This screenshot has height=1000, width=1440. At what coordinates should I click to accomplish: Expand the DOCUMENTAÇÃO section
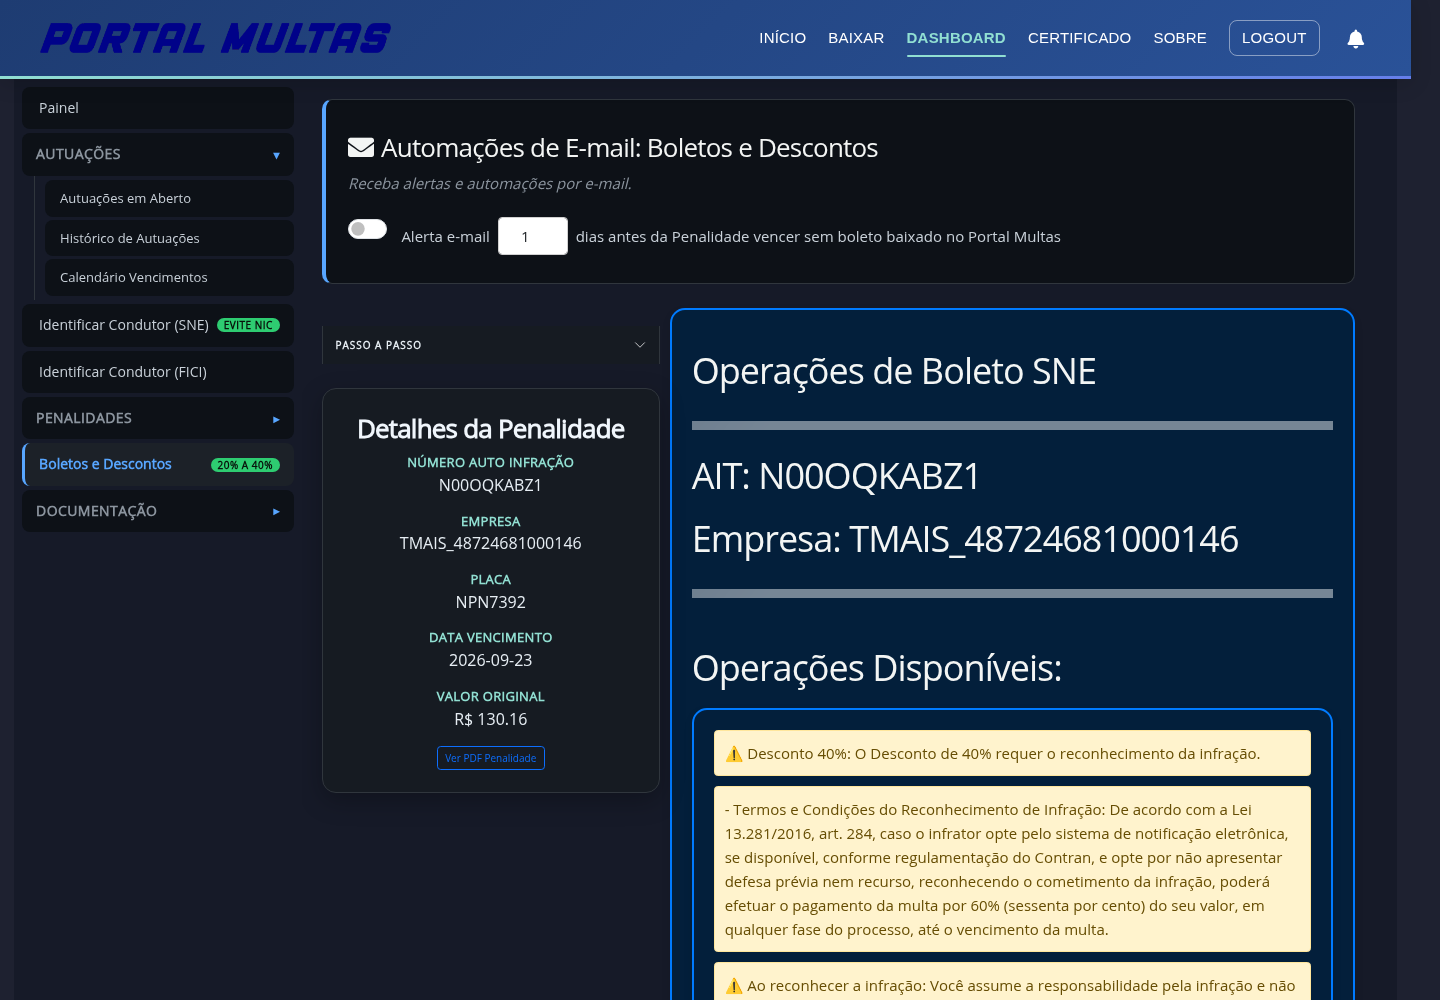(x=158, y=511)
